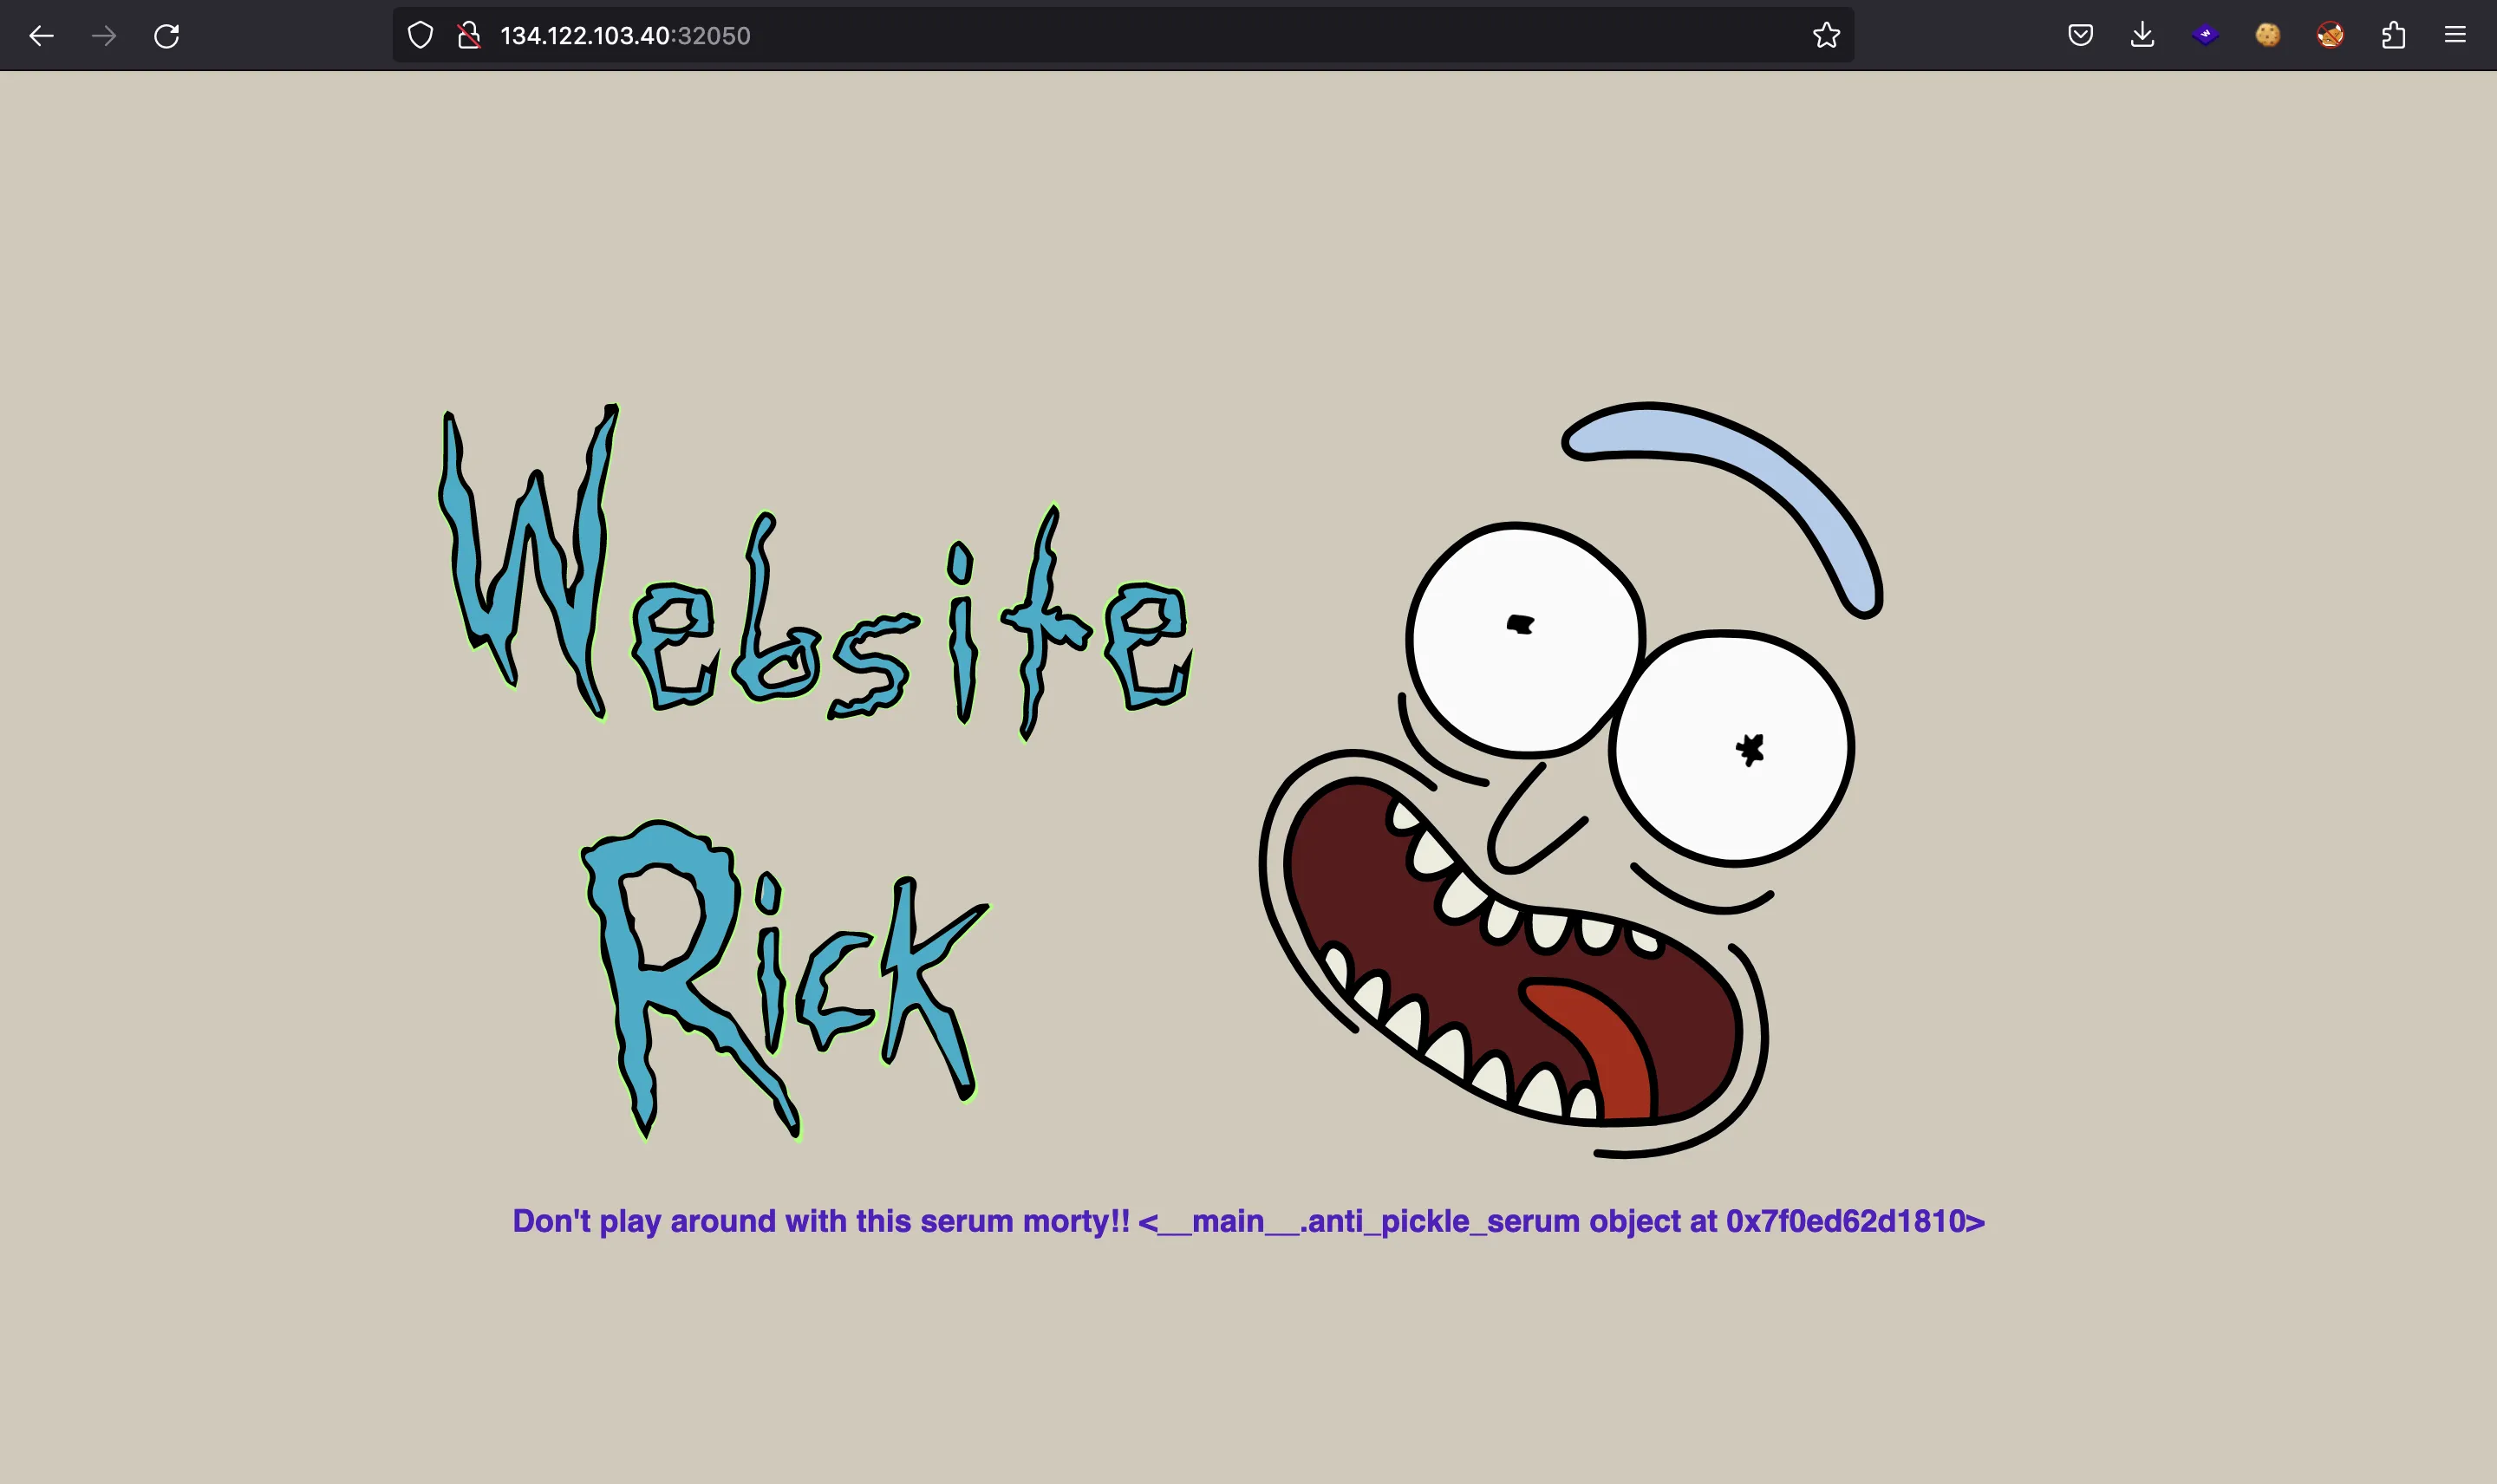Select the address bar URL 134.122.103.40:32050
Screen dimensions: 2497x1484
point(625,36)
